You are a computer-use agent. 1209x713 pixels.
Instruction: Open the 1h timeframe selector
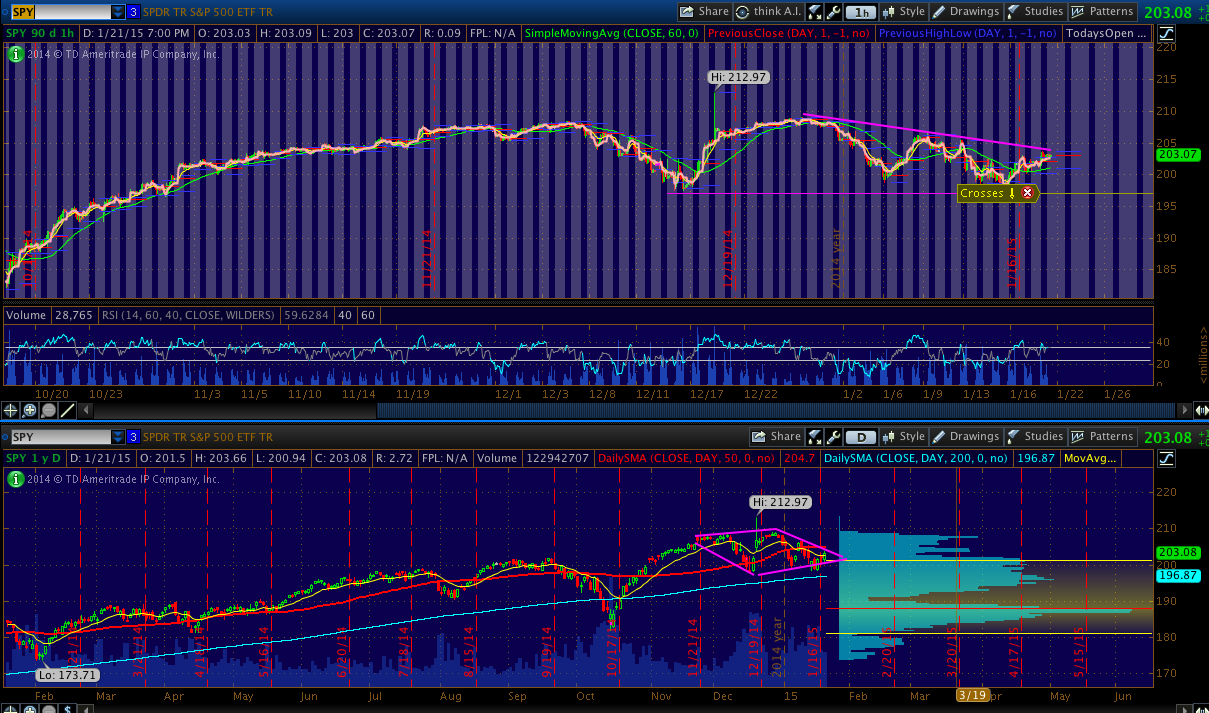pos(860,12)
